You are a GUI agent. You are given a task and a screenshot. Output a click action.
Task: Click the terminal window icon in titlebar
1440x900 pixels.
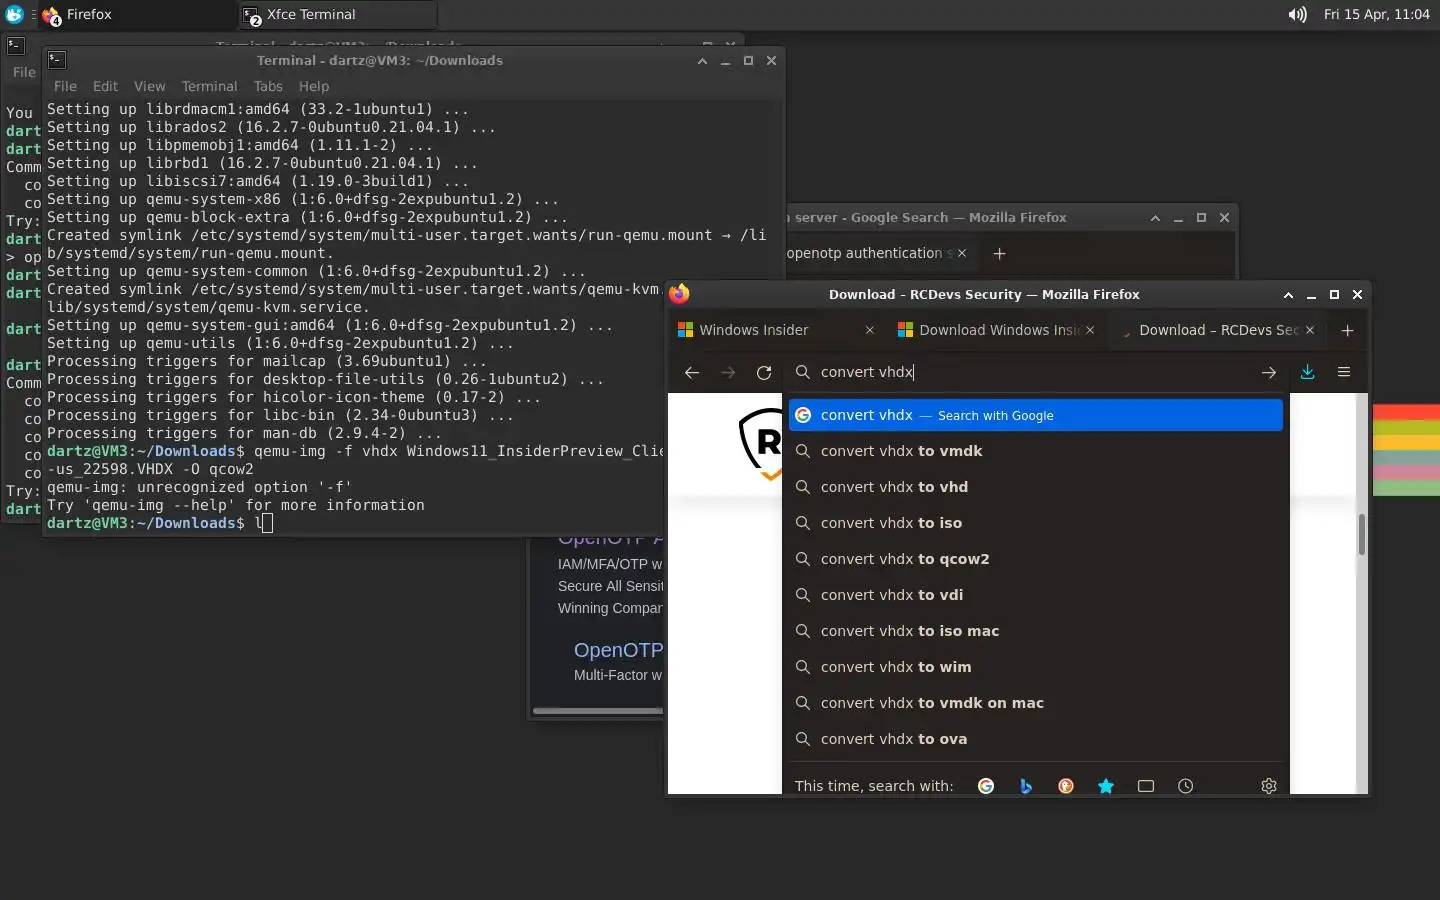point(57,60)
